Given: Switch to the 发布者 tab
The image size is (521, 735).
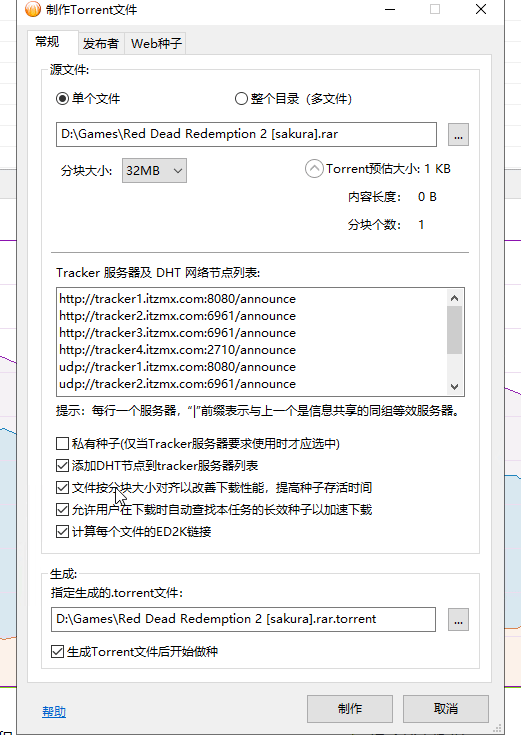Looking at the screenshot, I should 101,44.
